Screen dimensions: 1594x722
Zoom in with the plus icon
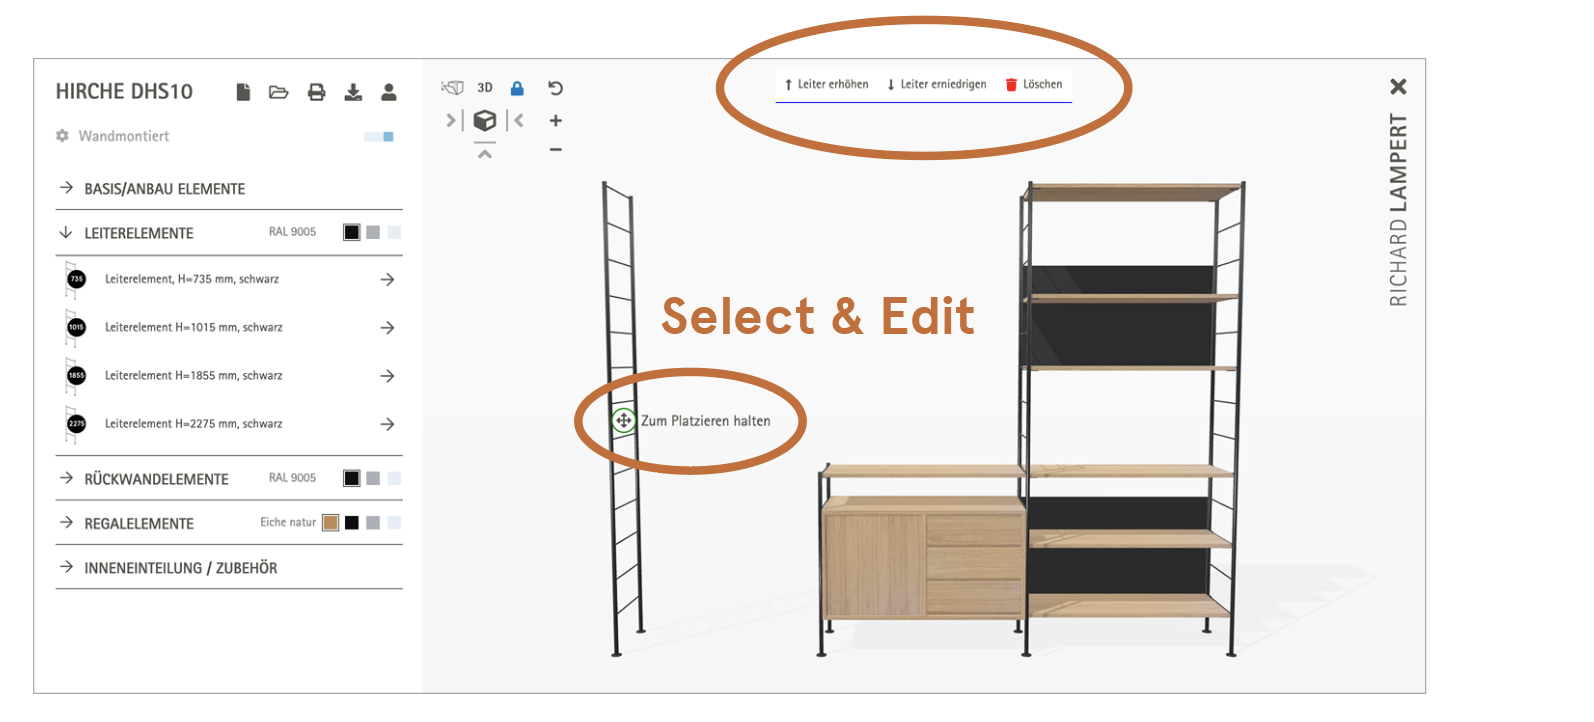(556, 121)
